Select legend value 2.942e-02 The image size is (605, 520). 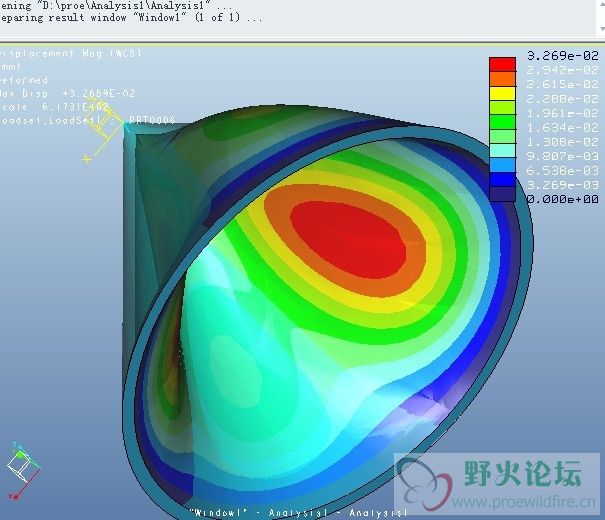tap(563, 70)
